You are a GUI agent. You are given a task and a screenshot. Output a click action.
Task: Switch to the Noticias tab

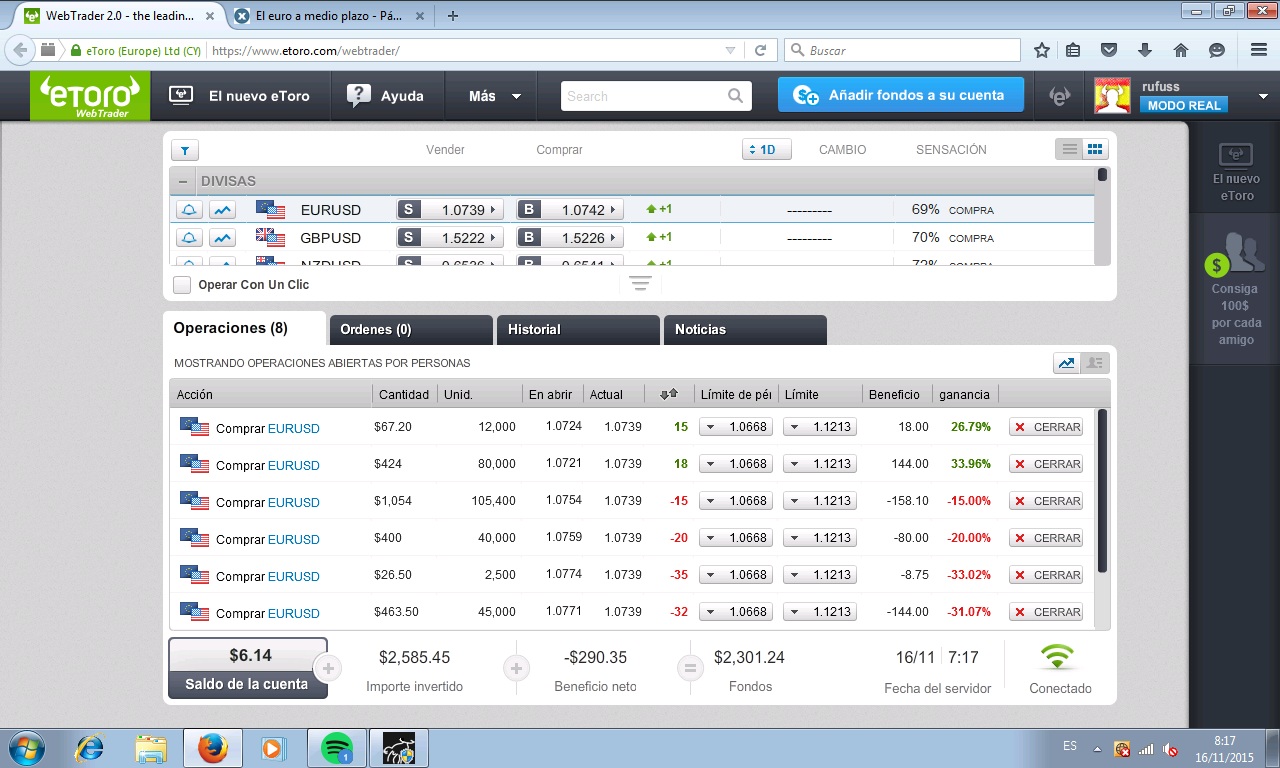(x=745, y=330)
